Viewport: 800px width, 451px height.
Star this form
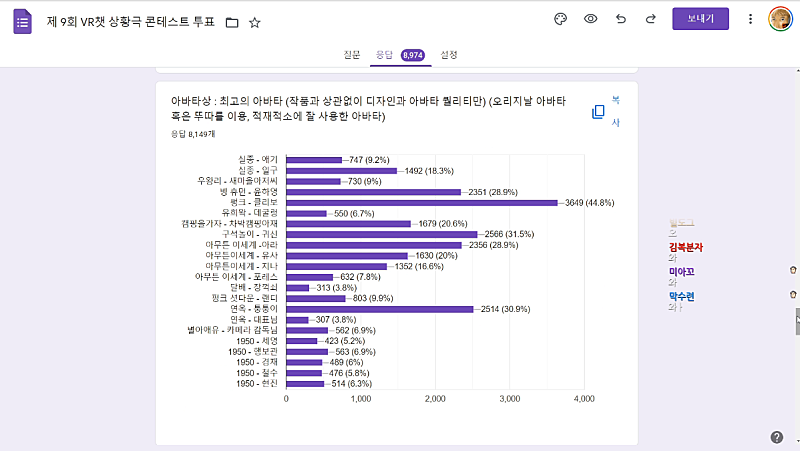255,22
